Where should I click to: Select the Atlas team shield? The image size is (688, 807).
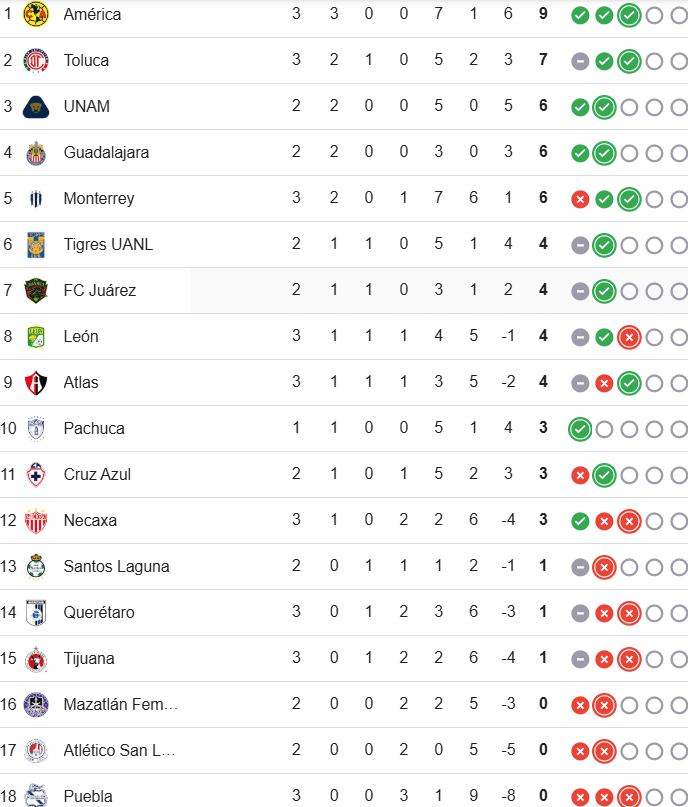pyautogui.click(x=36, y=382)
